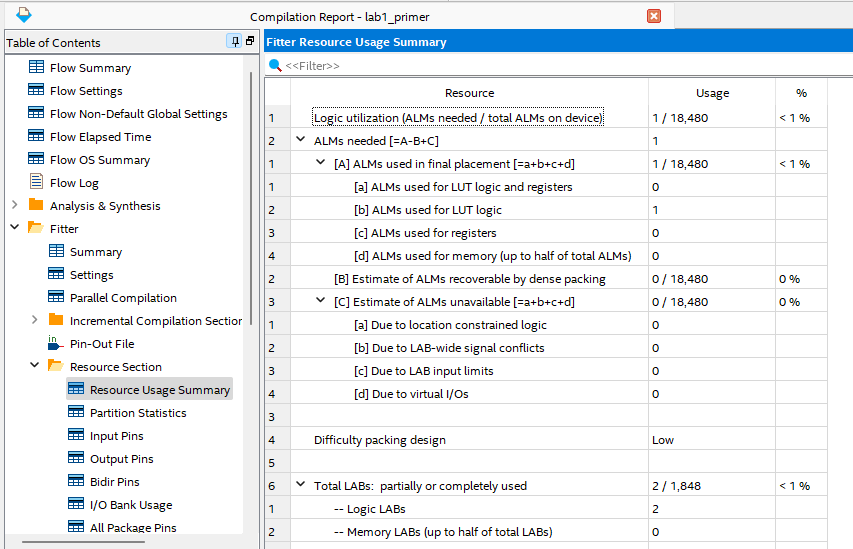The image size is (853, 549).
Task: Select the '-- Memory LABs' row
Action: tap(443, 532)
